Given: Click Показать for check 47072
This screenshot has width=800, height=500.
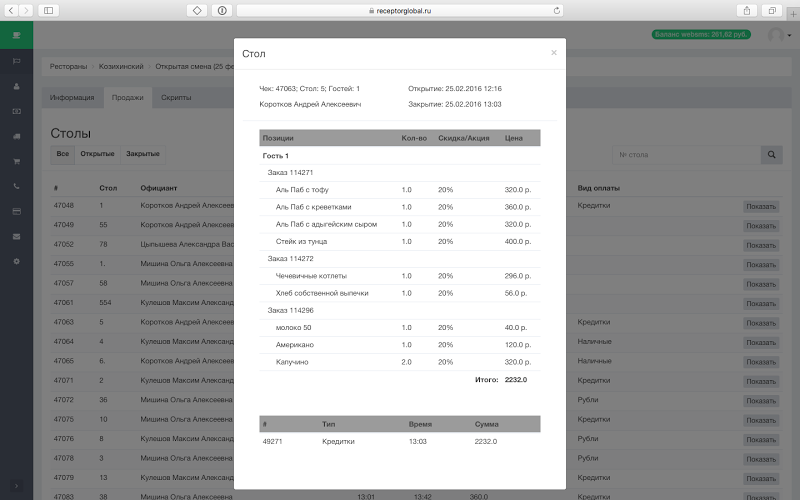Looking at the screenshot, I should (761, 401).
